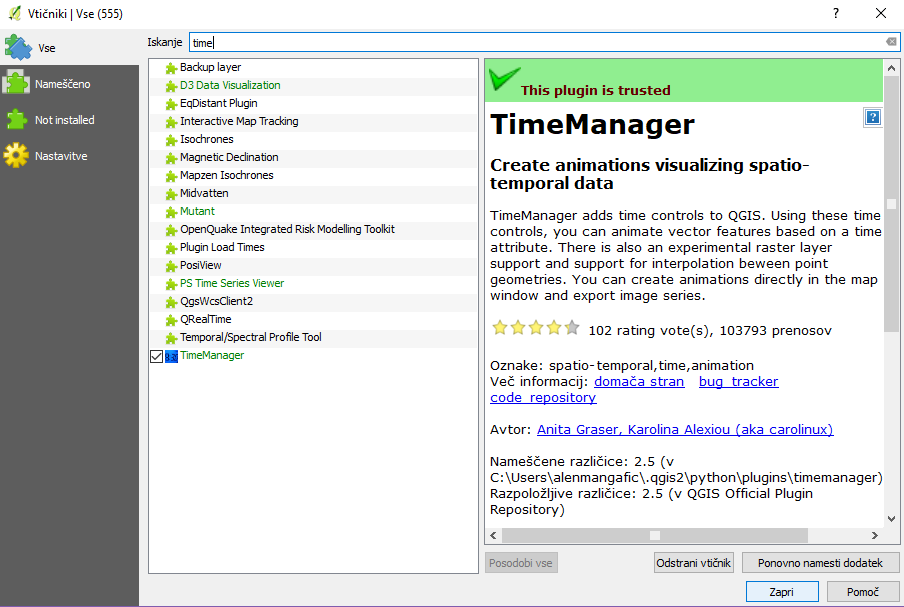Click the blue help icon beside TimeManager title

pos(873,118)
